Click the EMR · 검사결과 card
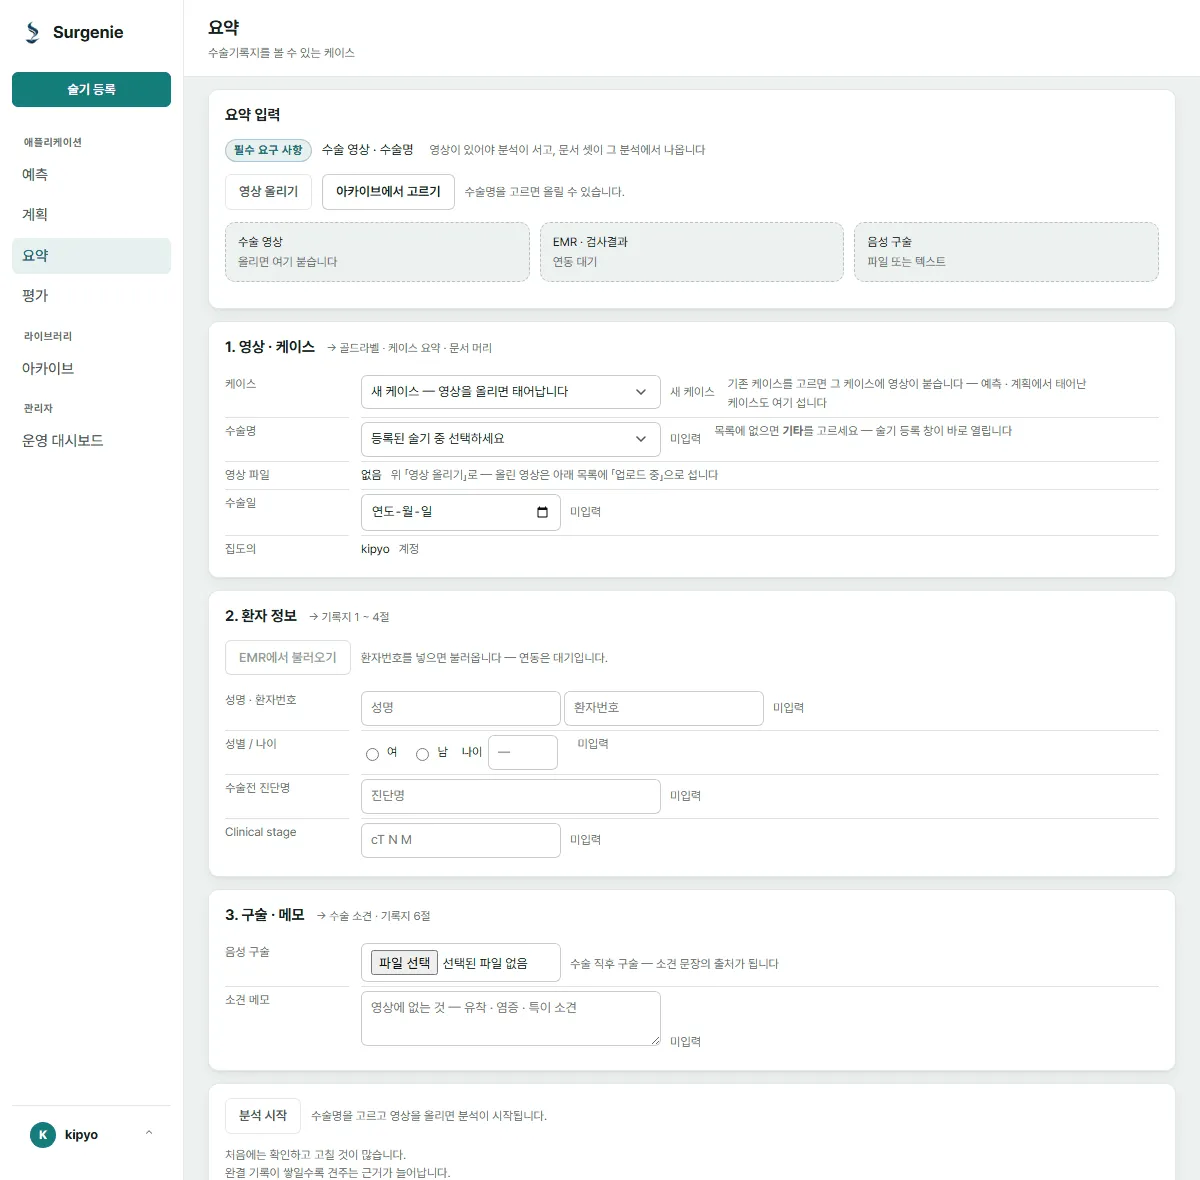 pyautogui.click(x=692, y=252)
